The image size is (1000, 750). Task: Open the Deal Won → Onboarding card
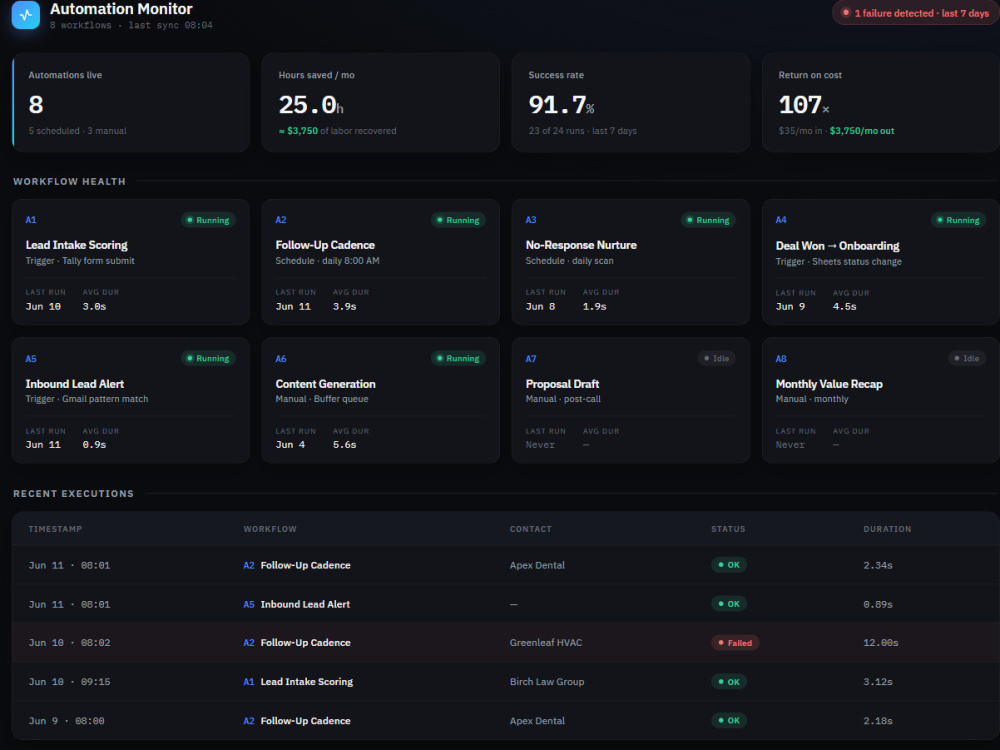coord(880,262)
